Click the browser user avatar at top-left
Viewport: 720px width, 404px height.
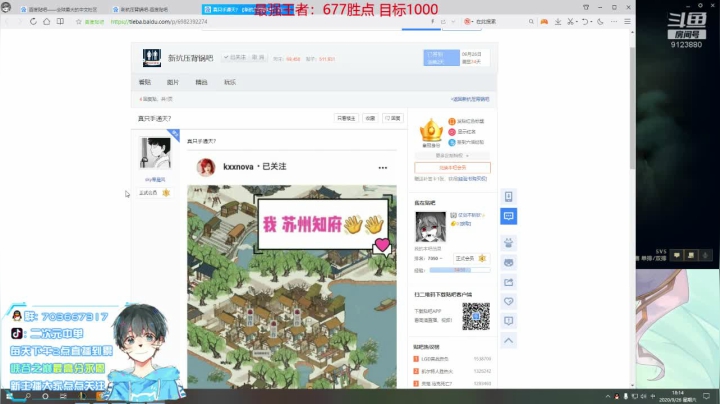pyautogui.click(x=6, y=8)
